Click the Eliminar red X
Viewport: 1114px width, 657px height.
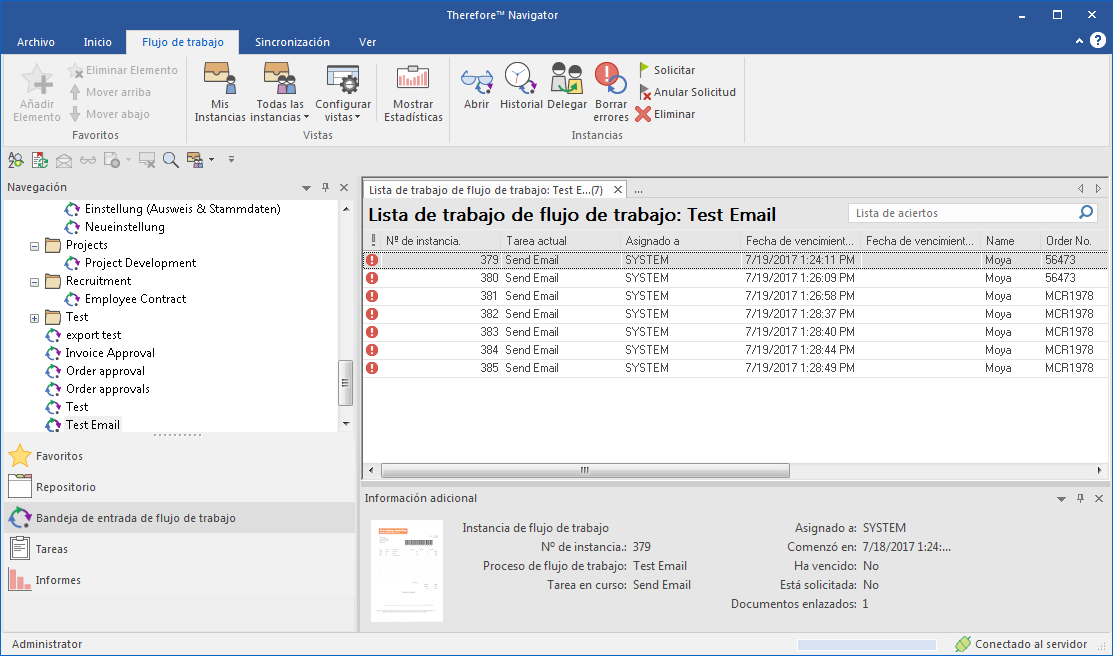point(643,114)
